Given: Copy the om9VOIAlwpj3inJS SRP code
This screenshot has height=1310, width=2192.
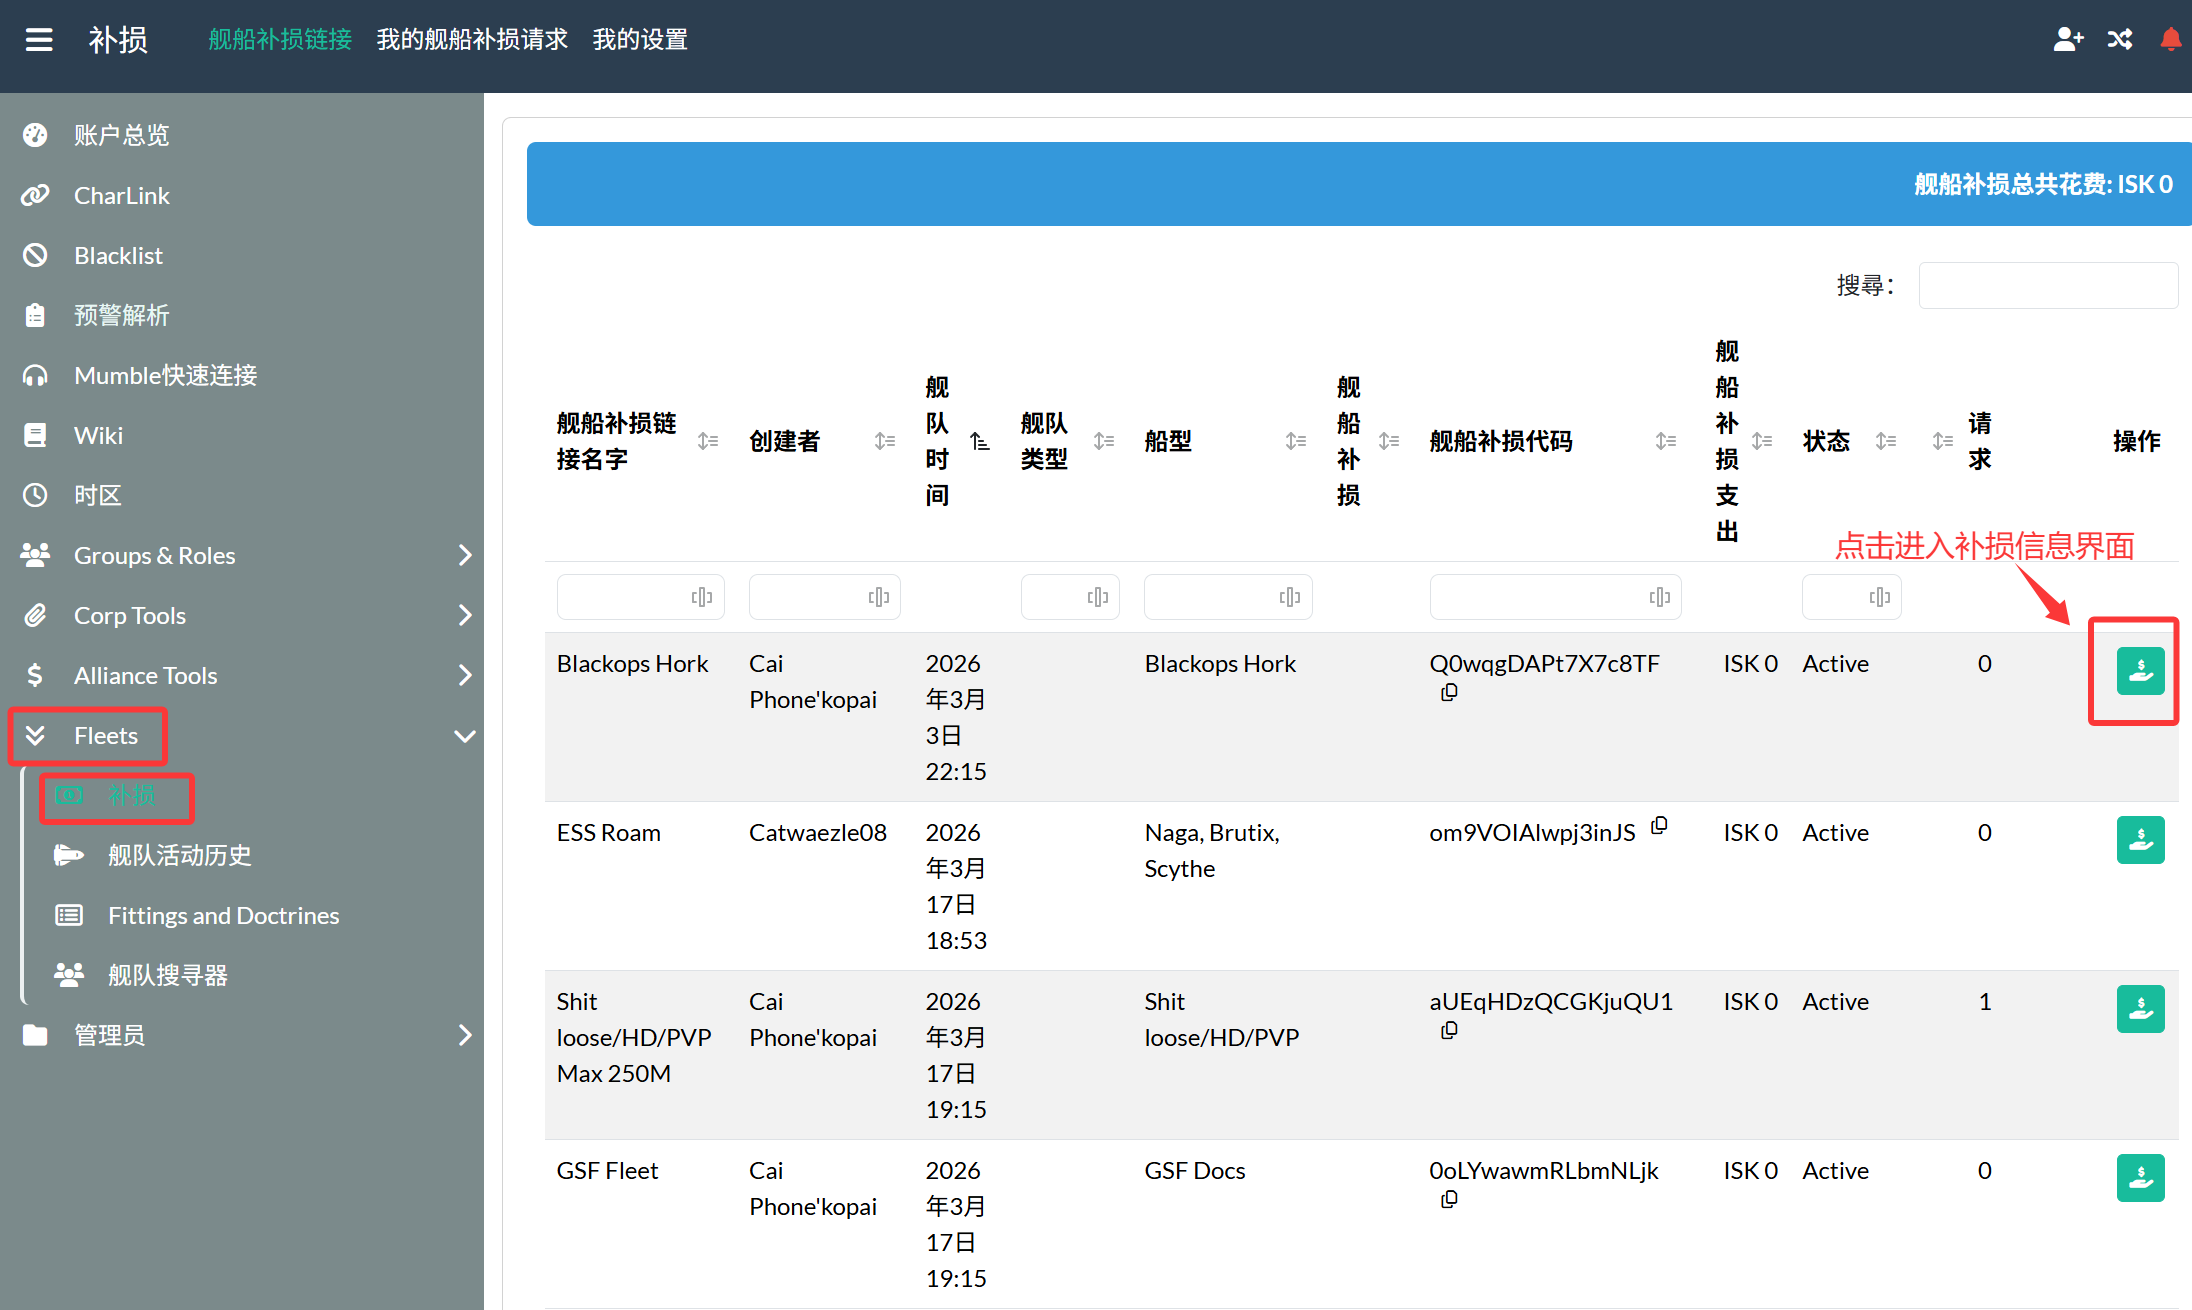Looking at the screenshot, I should point(1659,826).
